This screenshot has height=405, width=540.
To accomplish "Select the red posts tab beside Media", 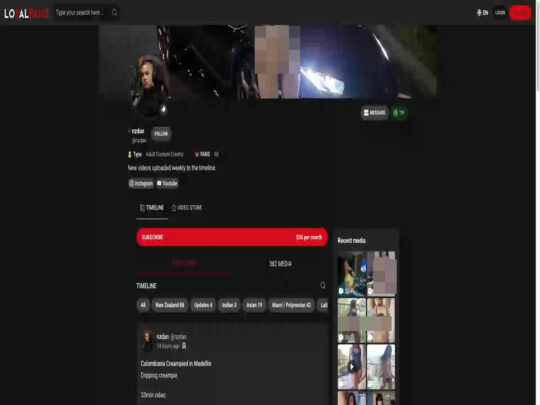I will [x=184, y=263].
